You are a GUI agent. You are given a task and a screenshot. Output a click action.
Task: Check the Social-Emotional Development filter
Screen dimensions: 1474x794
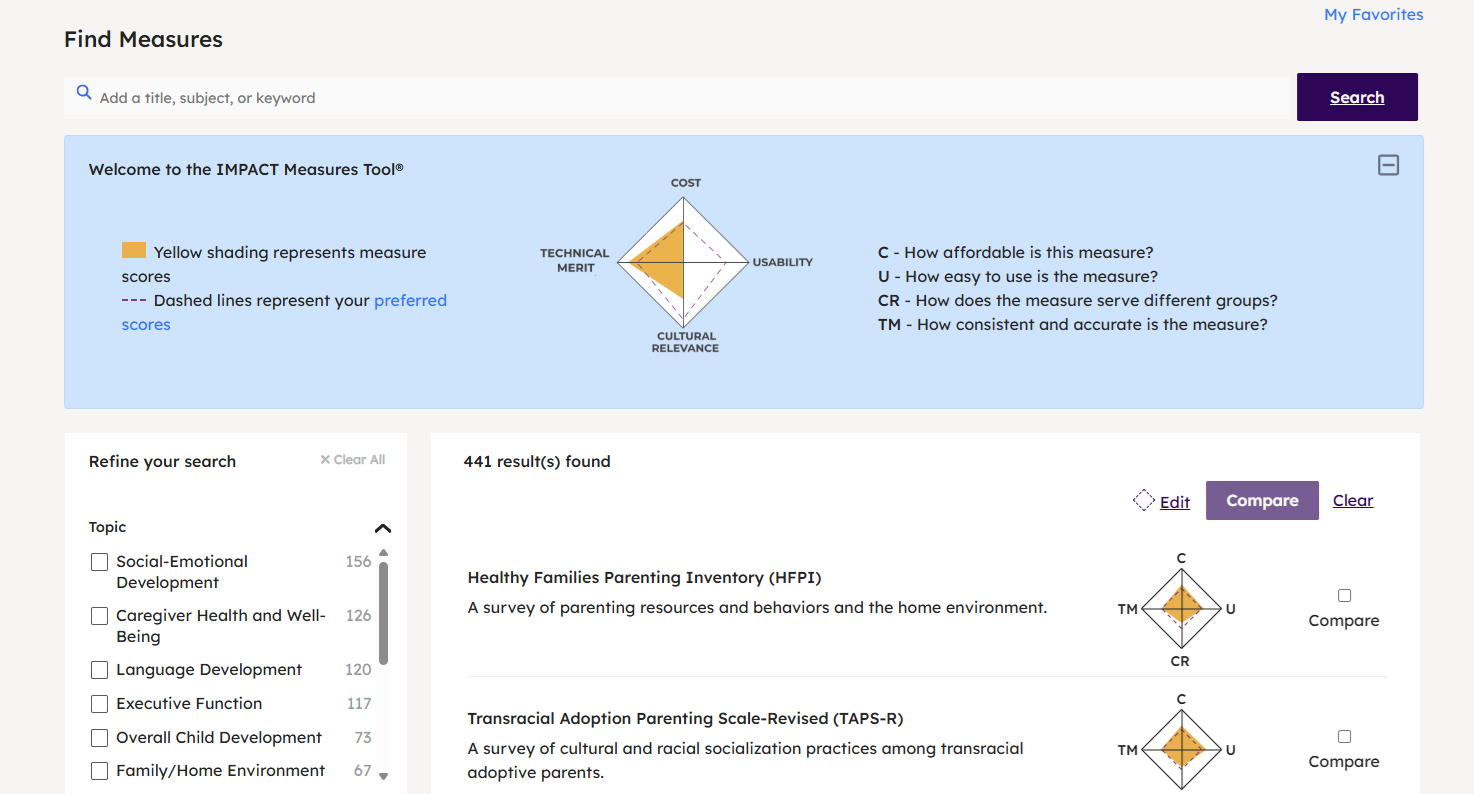99,562
